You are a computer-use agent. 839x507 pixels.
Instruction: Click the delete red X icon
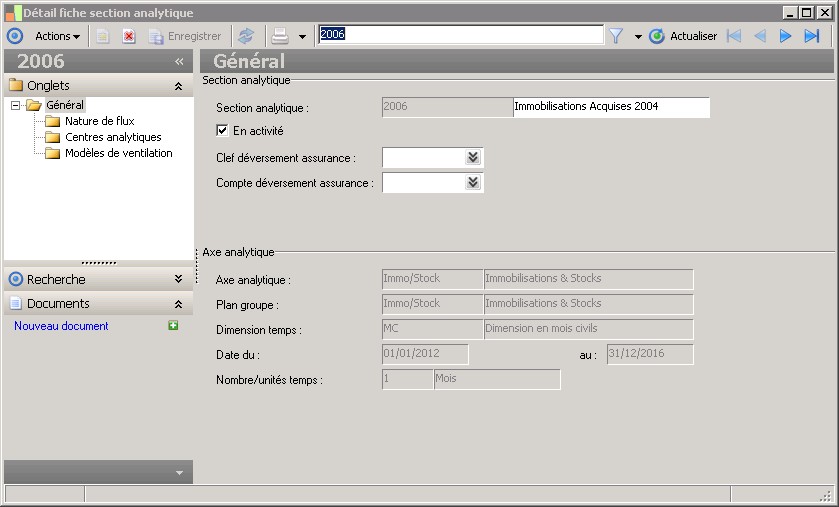tap(129, 36)
